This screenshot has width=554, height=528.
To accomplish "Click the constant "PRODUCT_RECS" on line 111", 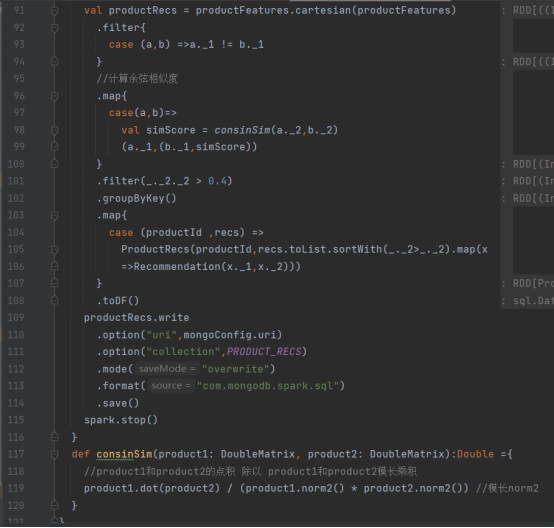I will [x=264, y=352].
